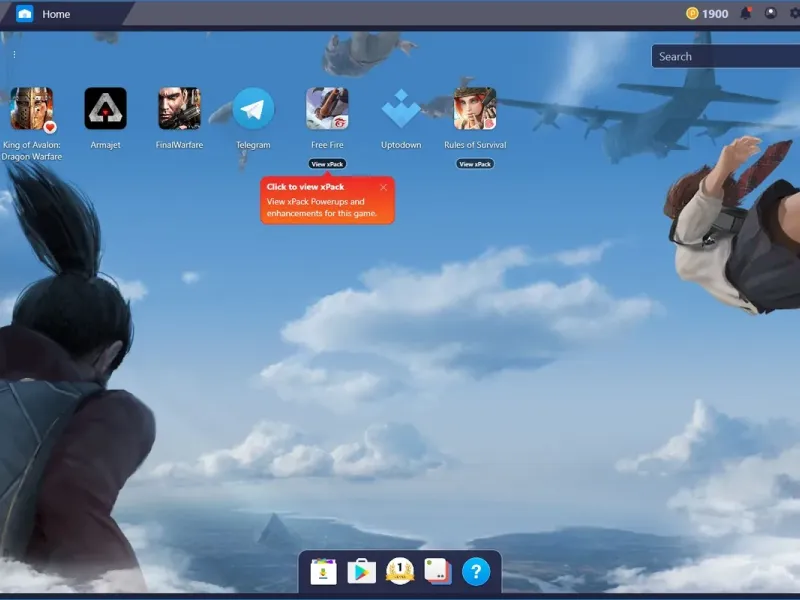
Task: Open the FinalWarfare game icon
Action: coord(180,108)
